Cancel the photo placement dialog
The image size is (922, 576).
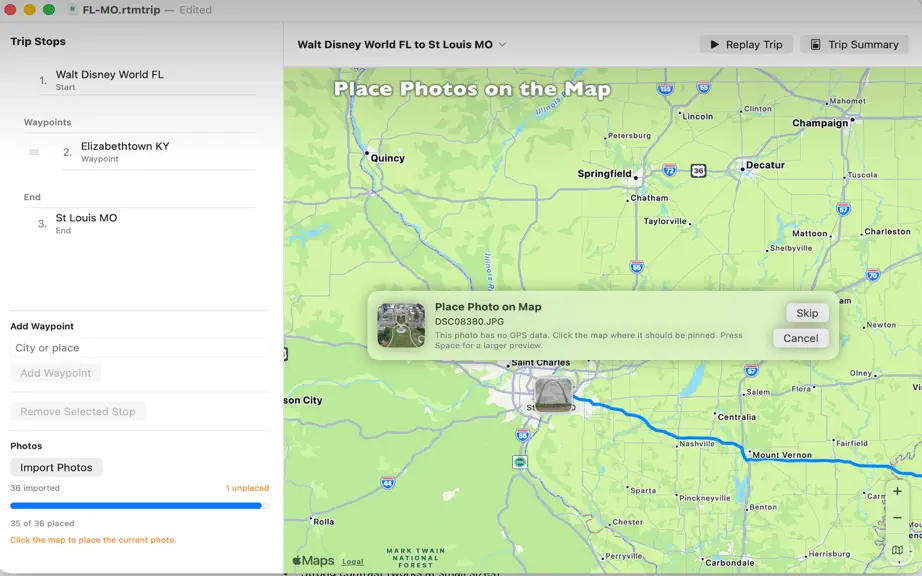pos(800,339)
